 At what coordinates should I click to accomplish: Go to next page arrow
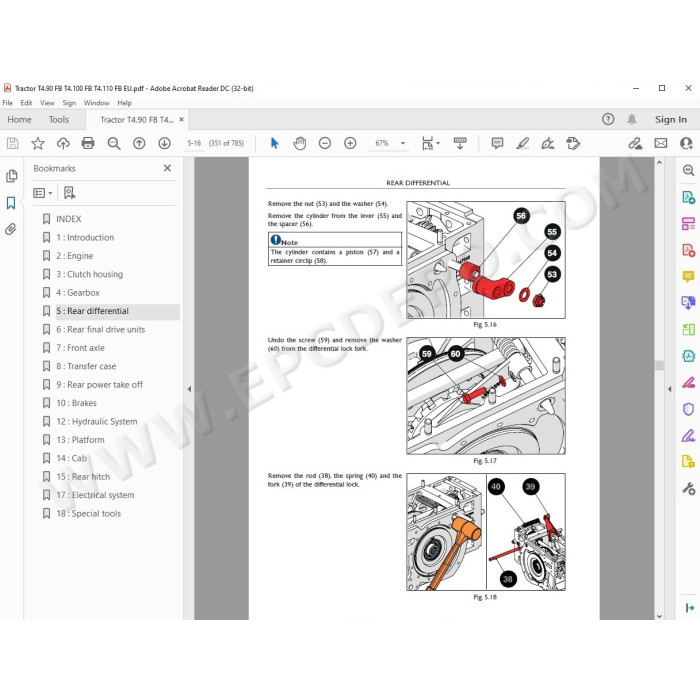[164, 143]
